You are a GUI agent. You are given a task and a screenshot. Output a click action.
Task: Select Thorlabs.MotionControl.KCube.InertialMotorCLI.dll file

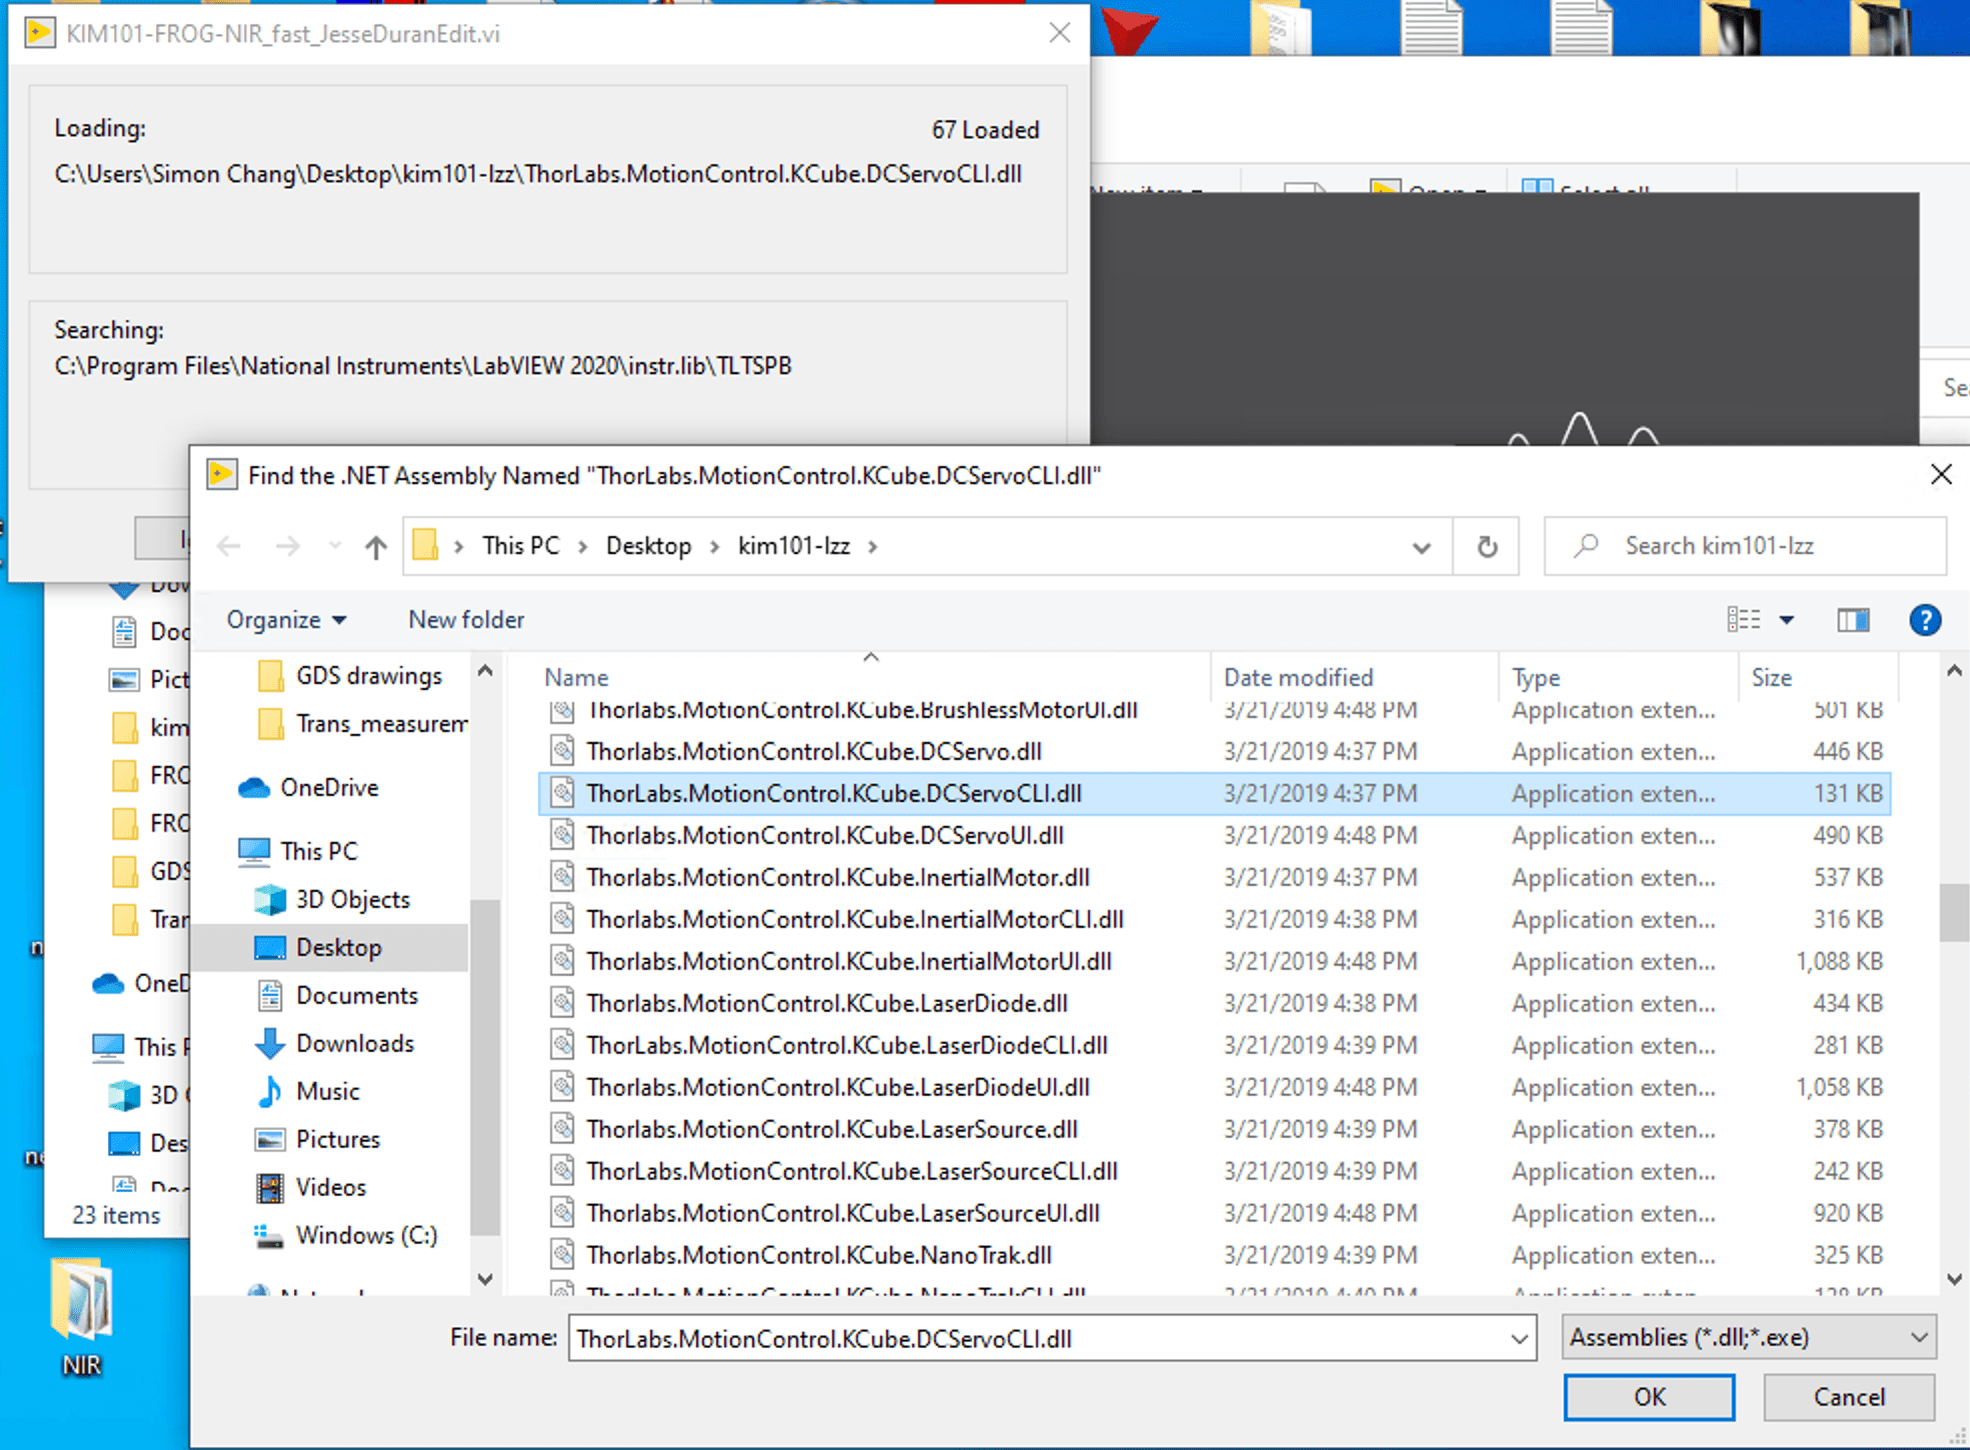tap(1214, 919)
